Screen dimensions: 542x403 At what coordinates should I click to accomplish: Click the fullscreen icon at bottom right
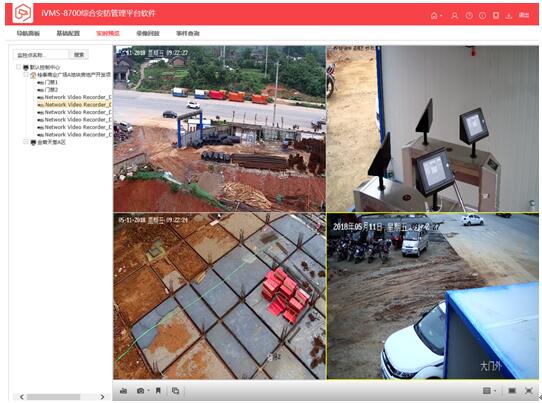pyautogui.click(x=529, y=391)
